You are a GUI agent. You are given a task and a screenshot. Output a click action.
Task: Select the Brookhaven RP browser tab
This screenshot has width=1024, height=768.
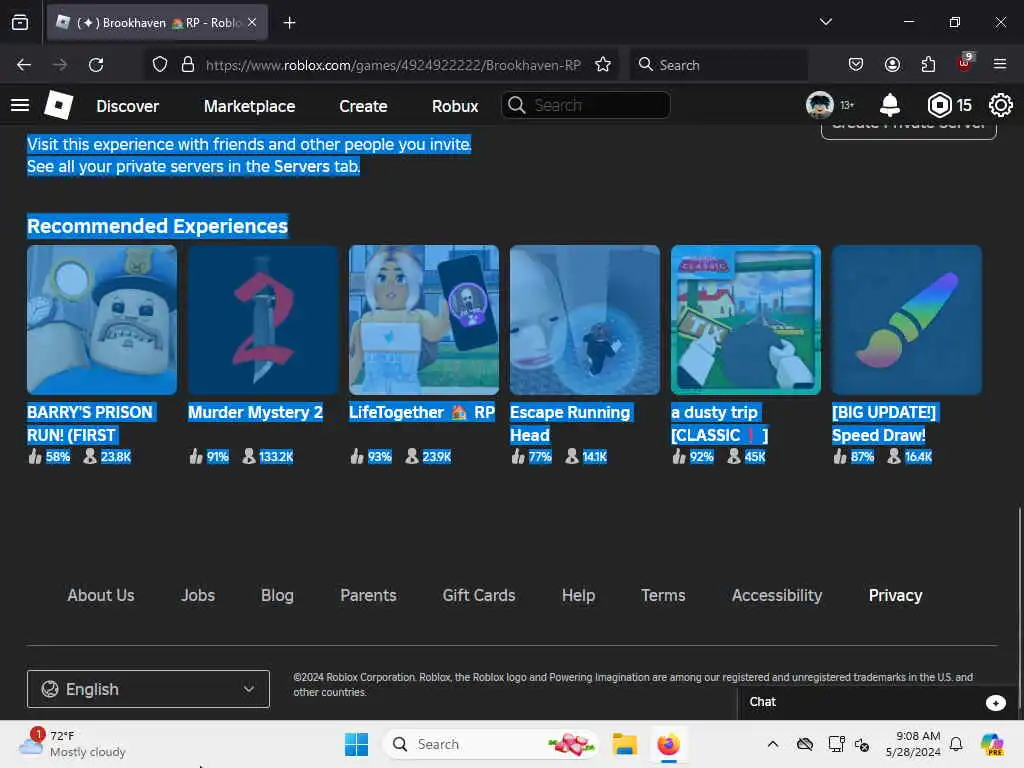tap(157, 22)
